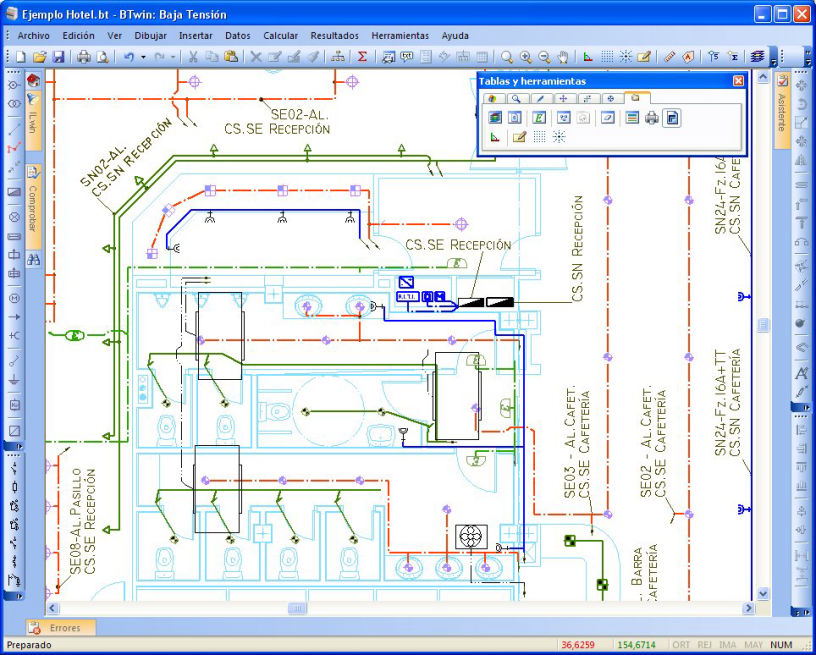Image resolution: width=816 pixels, height=655 pixels.
Task: Search with the binoculars icon
Action: [x=33, y=259]
